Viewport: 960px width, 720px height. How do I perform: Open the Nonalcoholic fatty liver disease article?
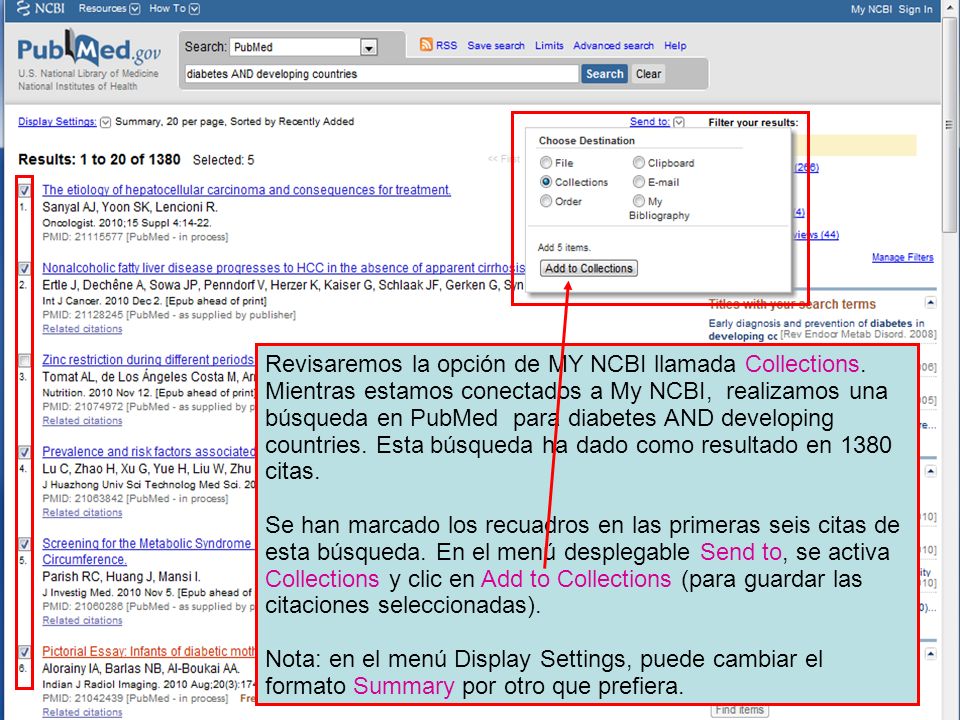(283, 268)
